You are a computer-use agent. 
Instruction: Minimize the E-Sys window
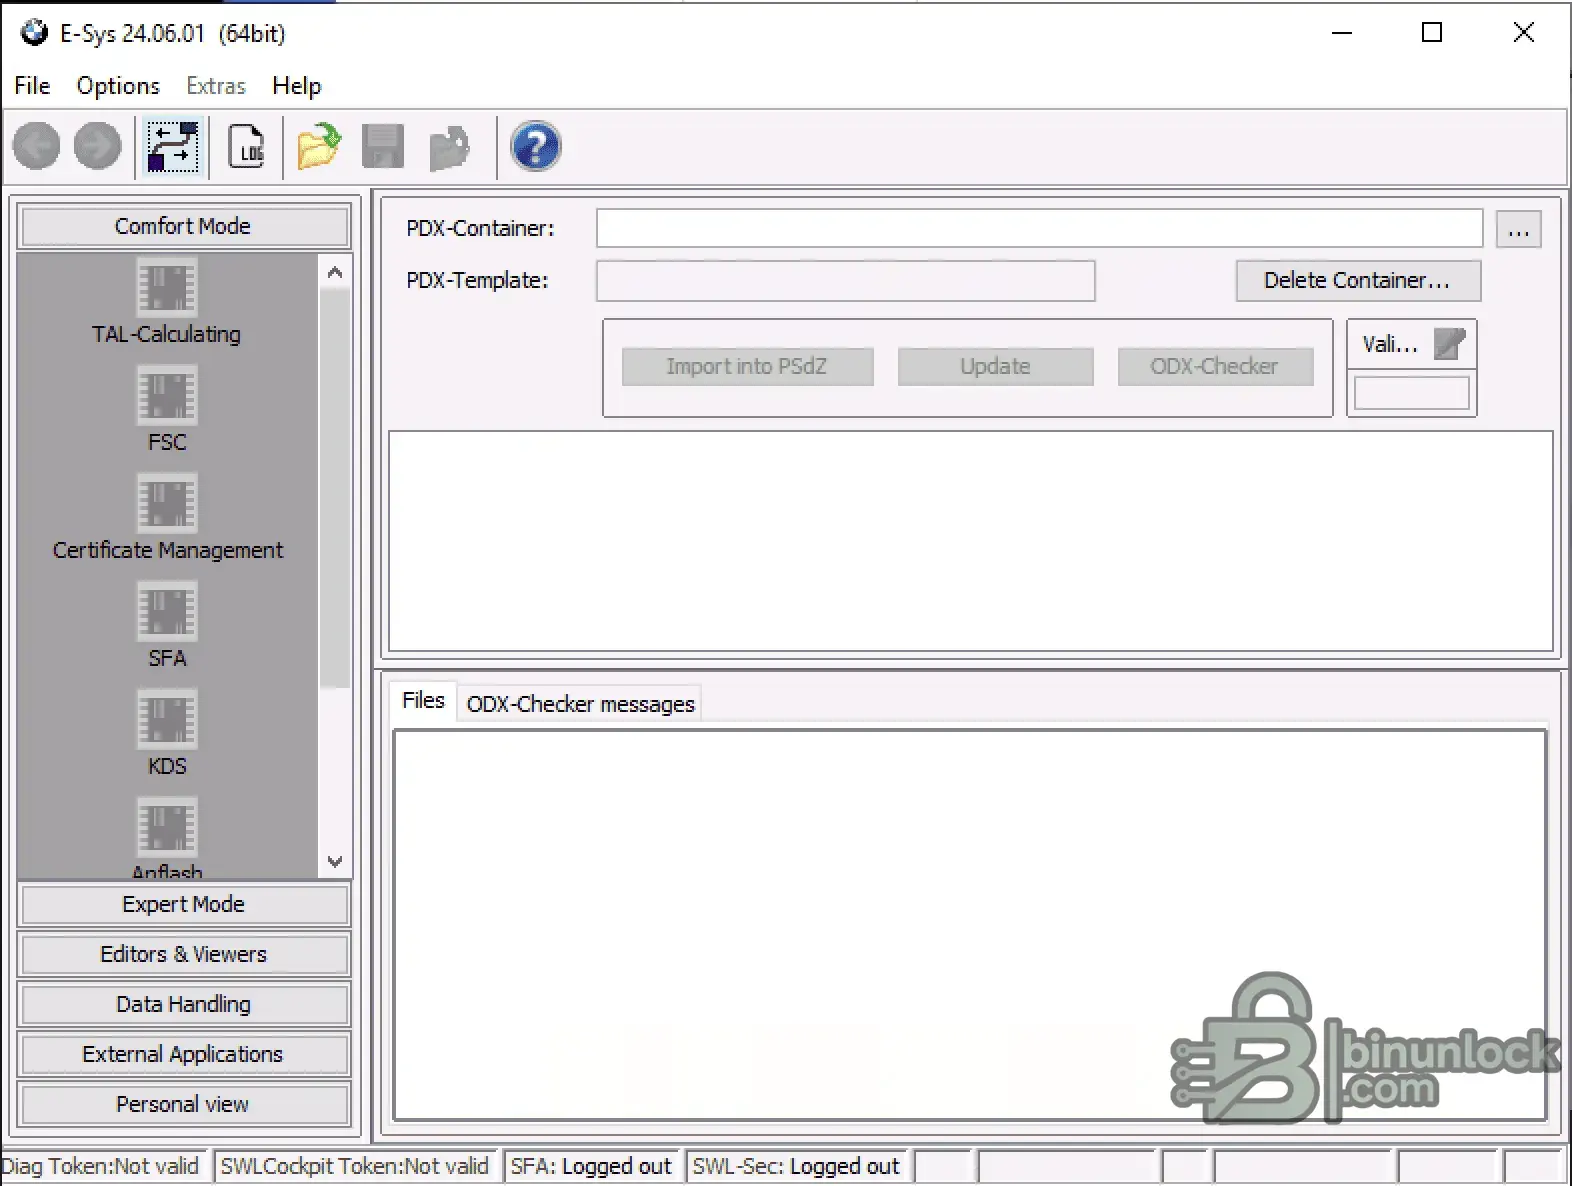click(x=1342, y=33)
